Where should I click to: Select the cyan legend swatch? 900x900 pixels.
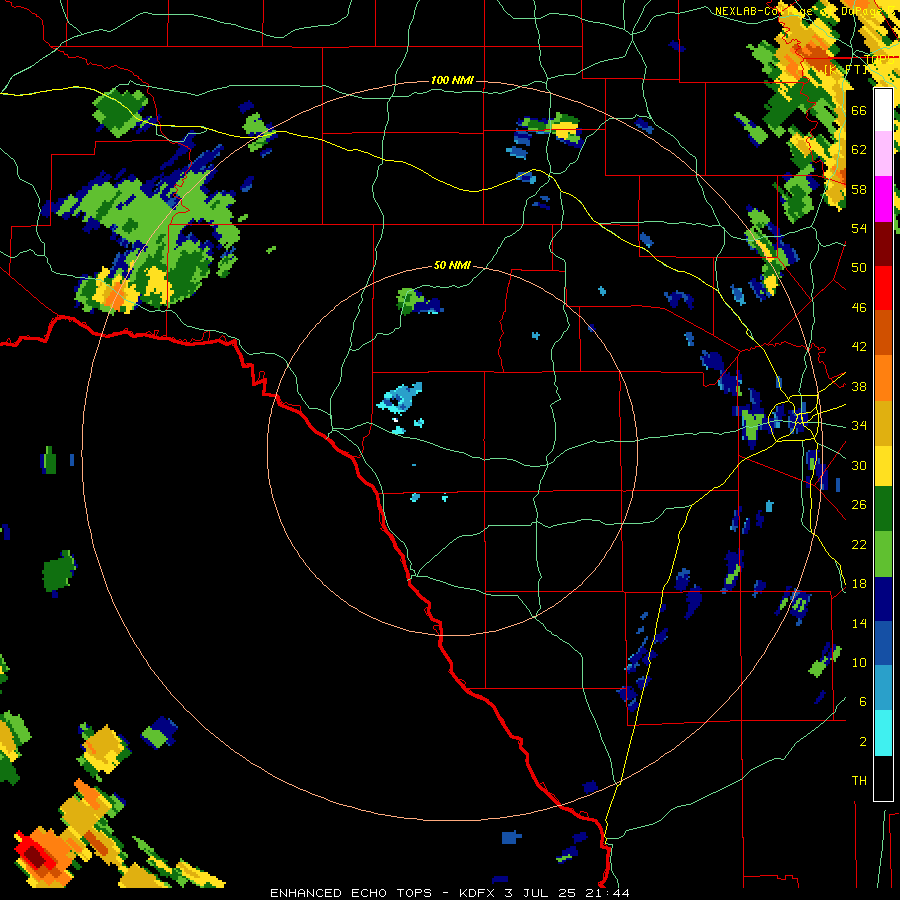pyautogui.click(x=883, y=733)
